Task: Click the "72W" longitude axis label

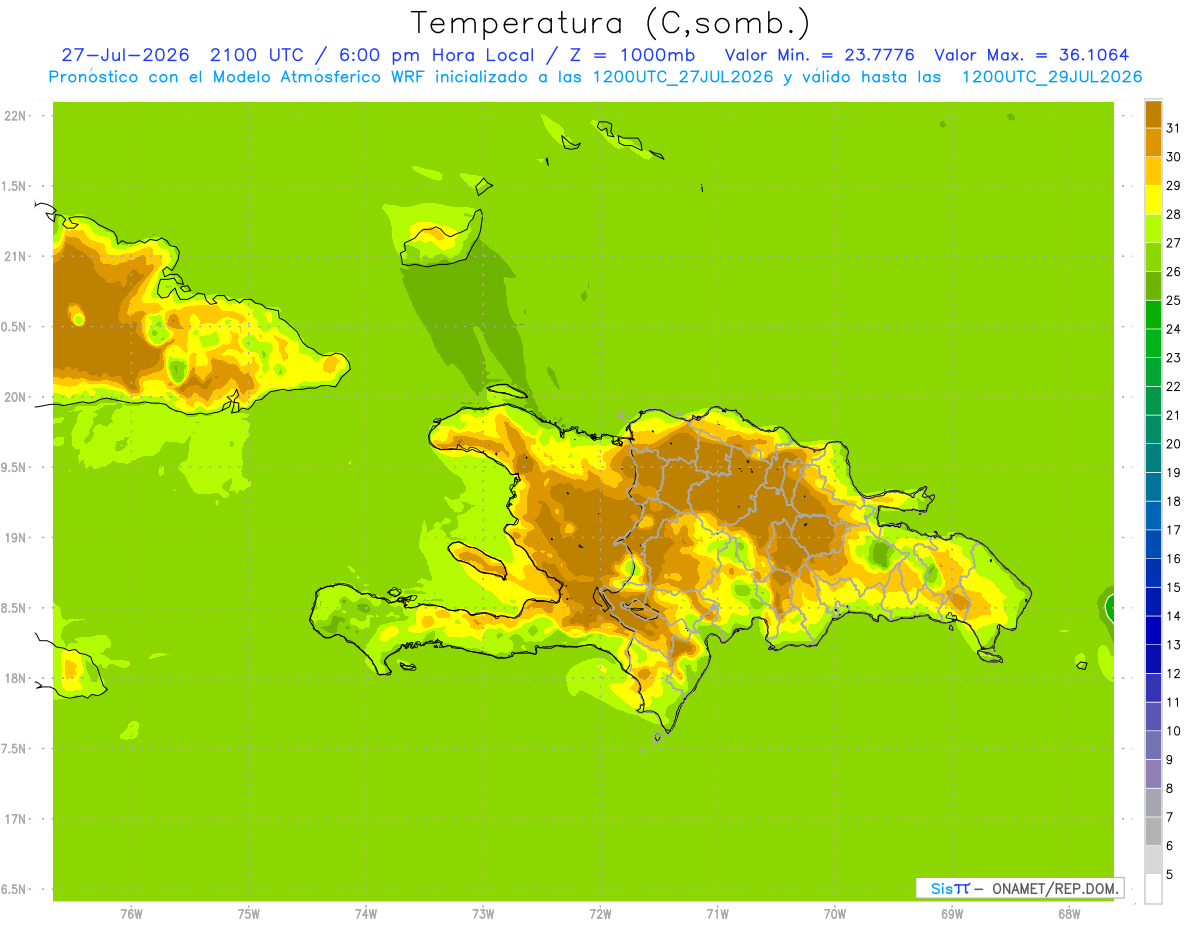Action: [x=600, y=914]
